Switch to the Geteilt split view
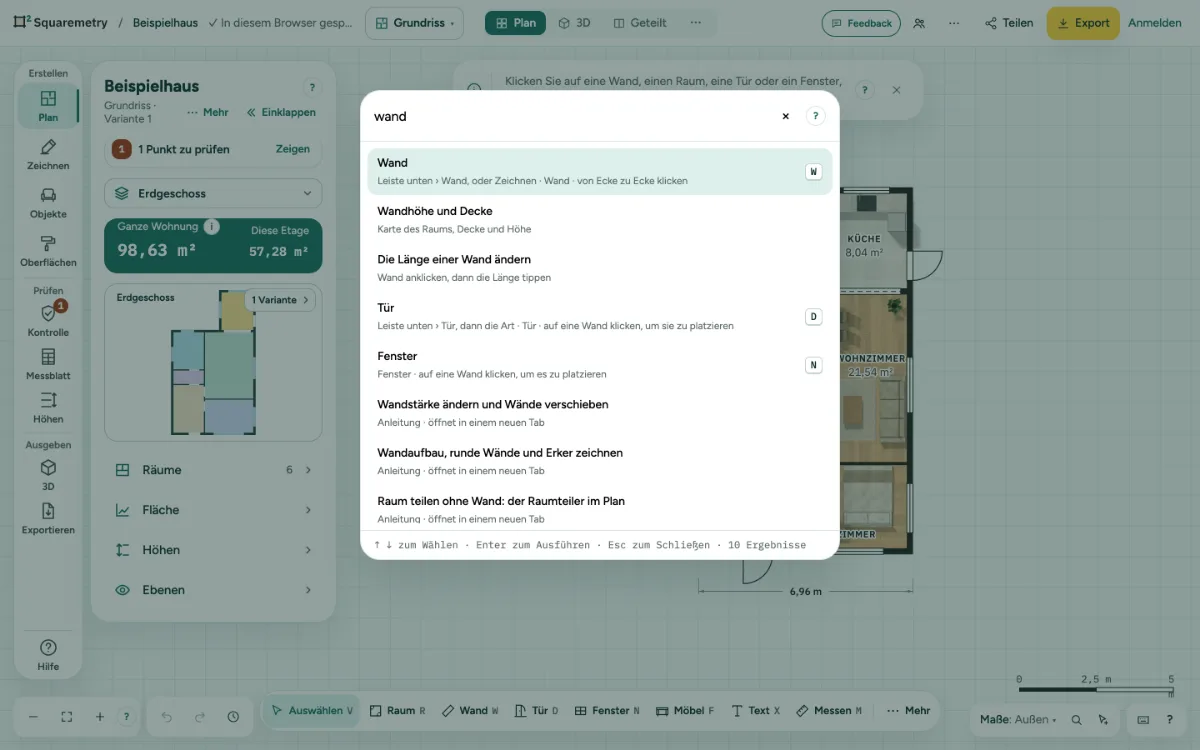 tap(640, 23)
